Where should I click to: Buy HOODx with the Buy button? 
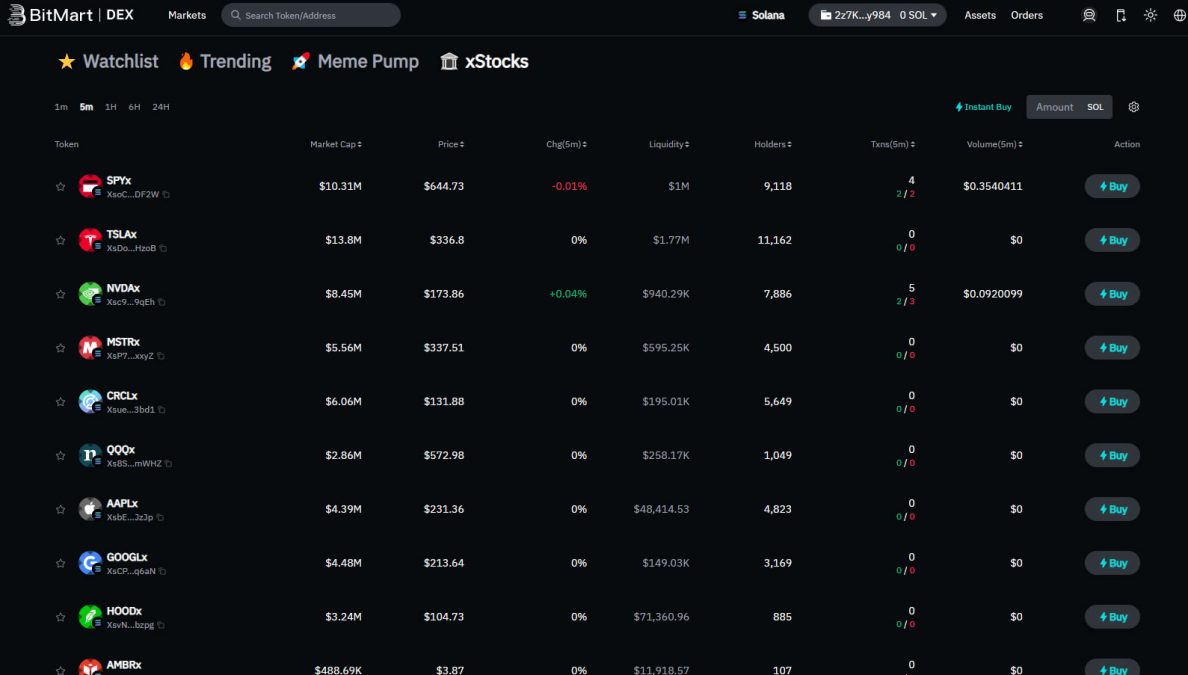coord(1112,617)
